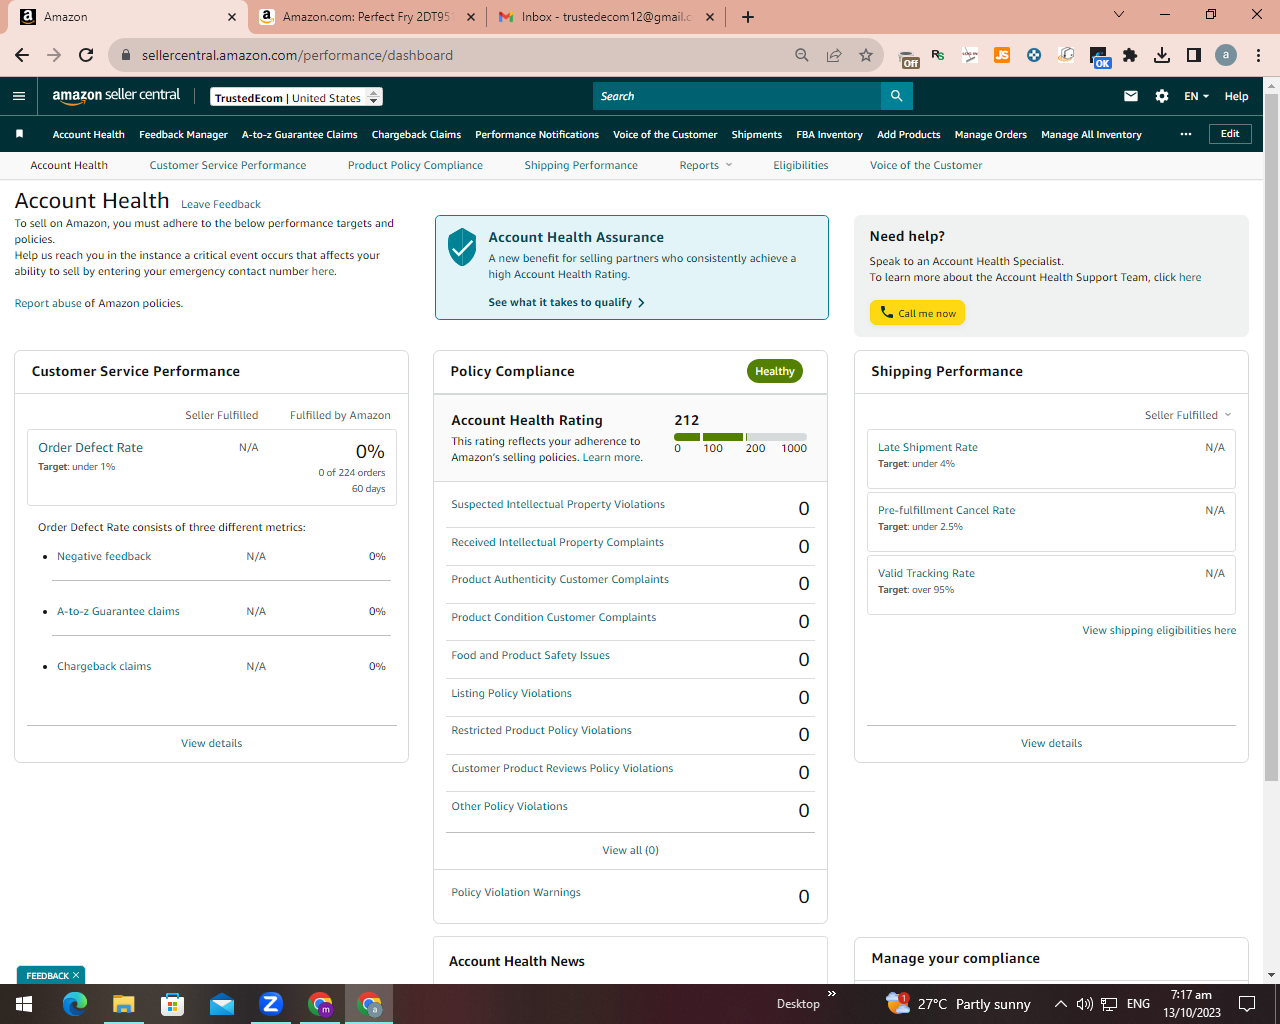Open the browser downloads icon
This screenshot has height=1024, width=1280.
point(1162,55)
